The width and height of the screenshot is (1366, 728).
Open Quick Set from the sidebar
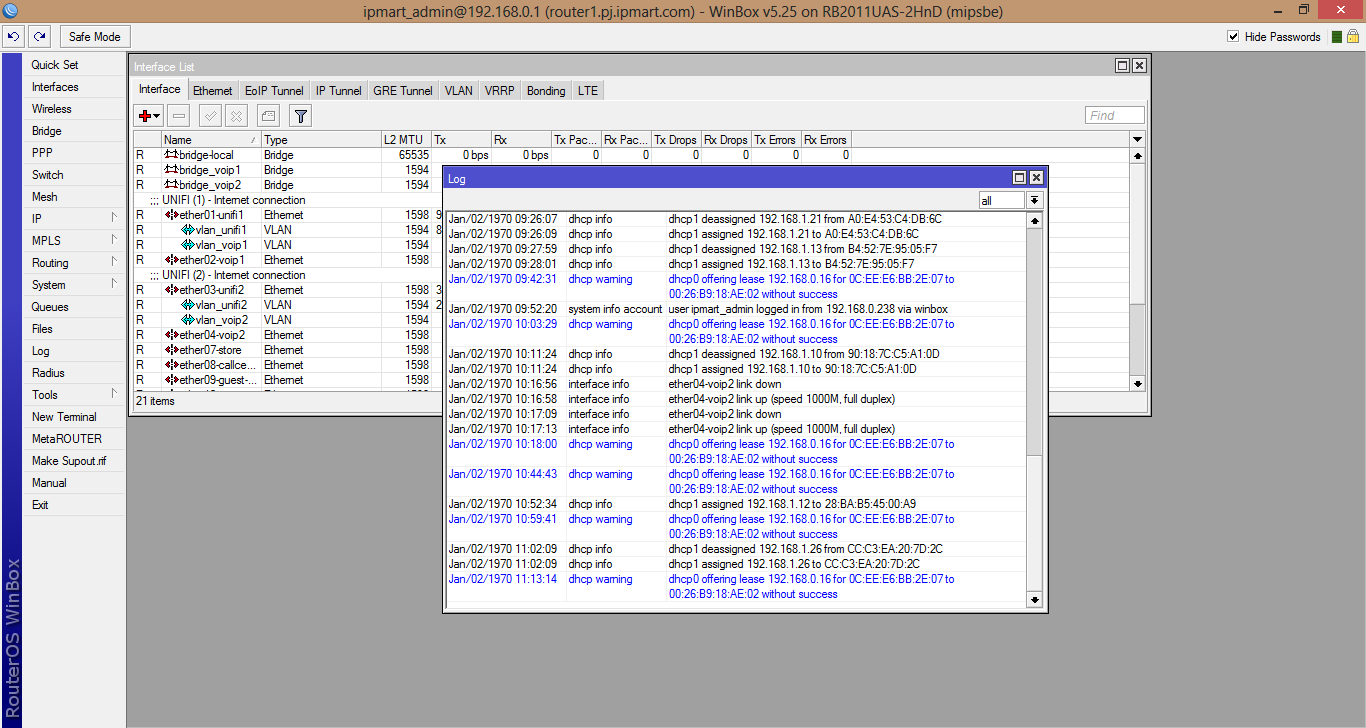75,65
